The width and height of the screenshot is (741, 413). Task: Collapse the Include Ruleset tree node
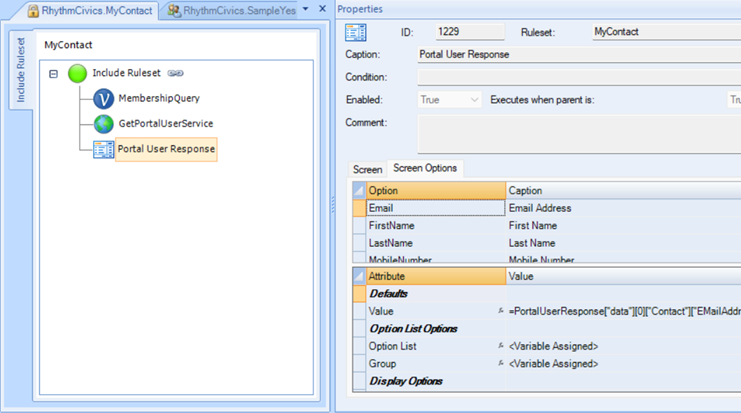tap(54, 74)
